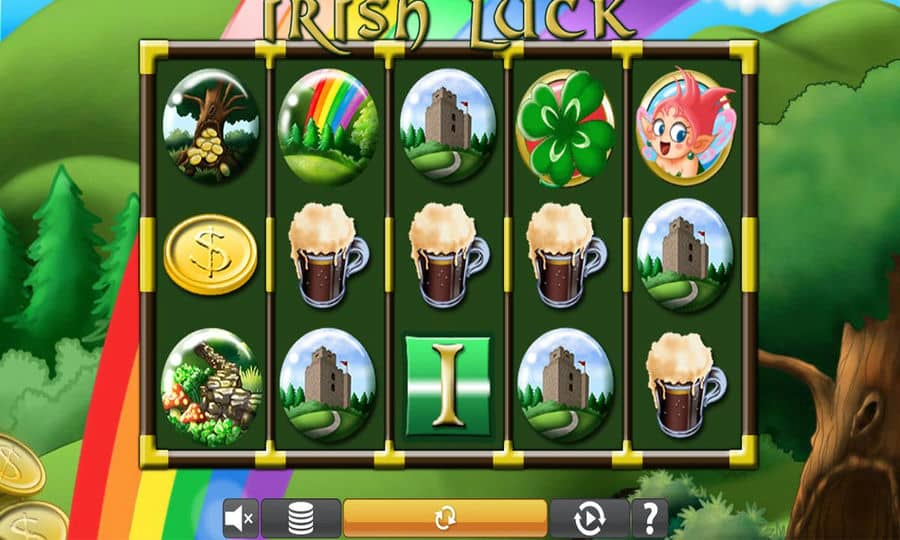This screenshot has height=540, width=900.
Task: Click the beer mug in fourth reel
Action: click(x=565, y=255)
